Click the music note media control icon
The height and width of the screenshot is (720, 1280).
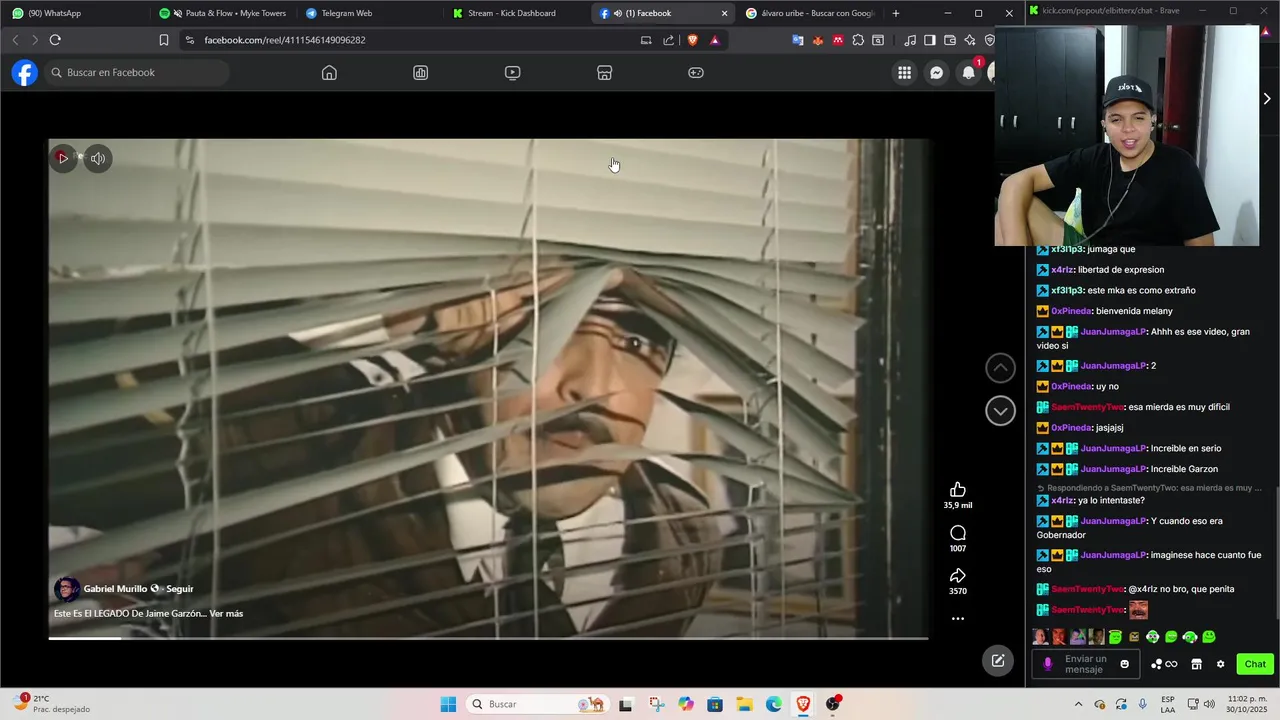[909, 40]
